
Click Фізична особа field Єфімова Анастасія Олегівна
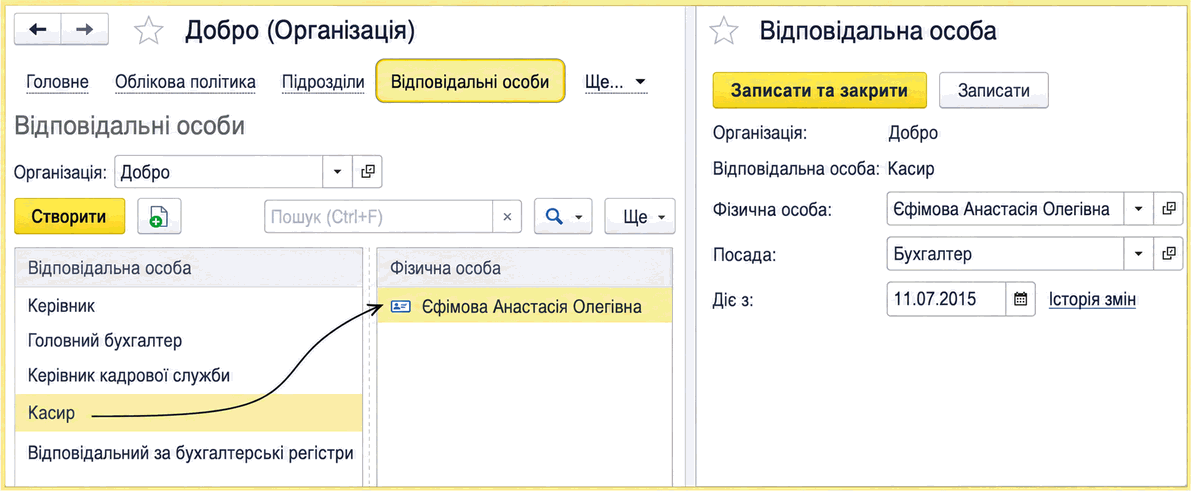(x=1005, y=208)
